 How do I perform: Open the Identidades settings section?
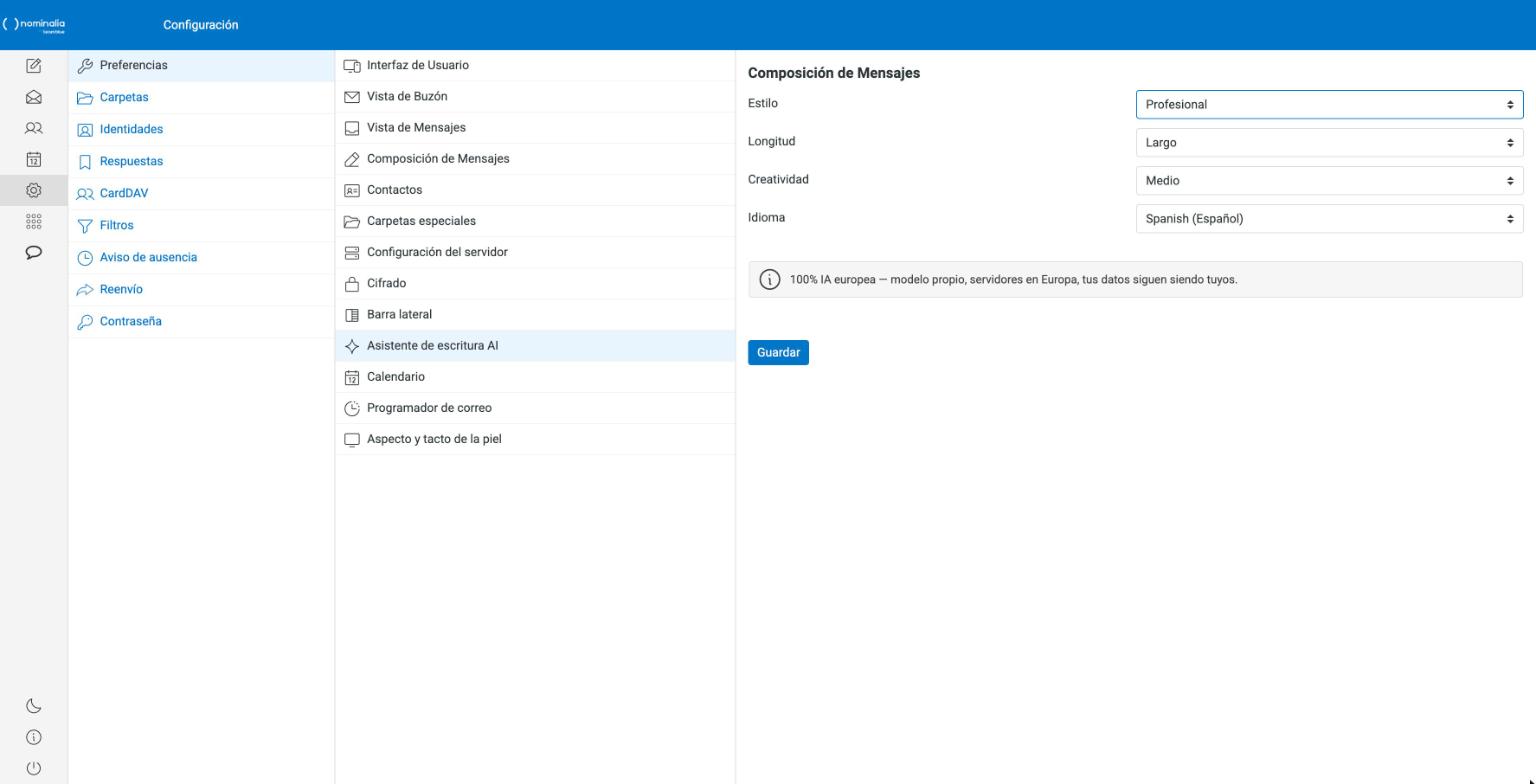201,129
